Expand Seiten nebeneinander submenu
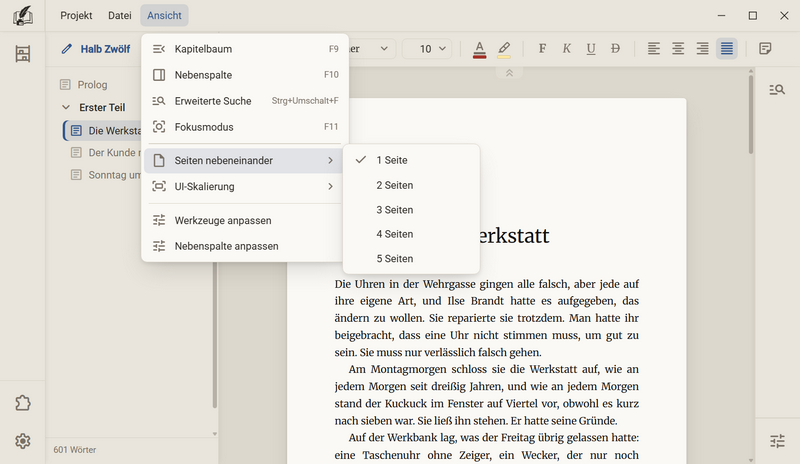 (245, 161)
